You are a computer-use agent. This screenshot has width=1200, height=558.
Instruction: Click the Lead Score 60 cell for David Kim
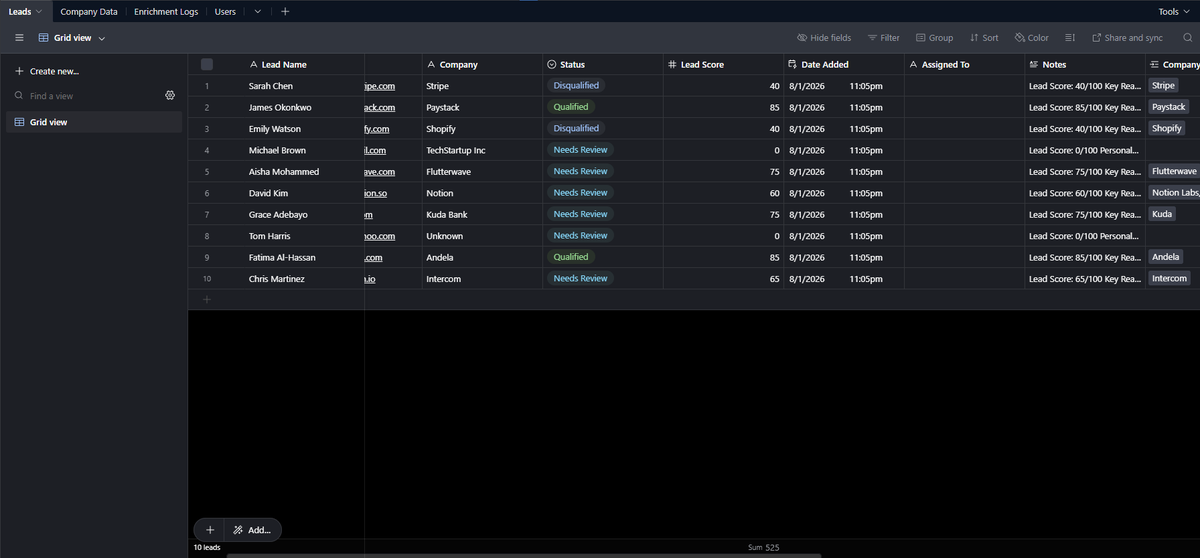point(723,193)
